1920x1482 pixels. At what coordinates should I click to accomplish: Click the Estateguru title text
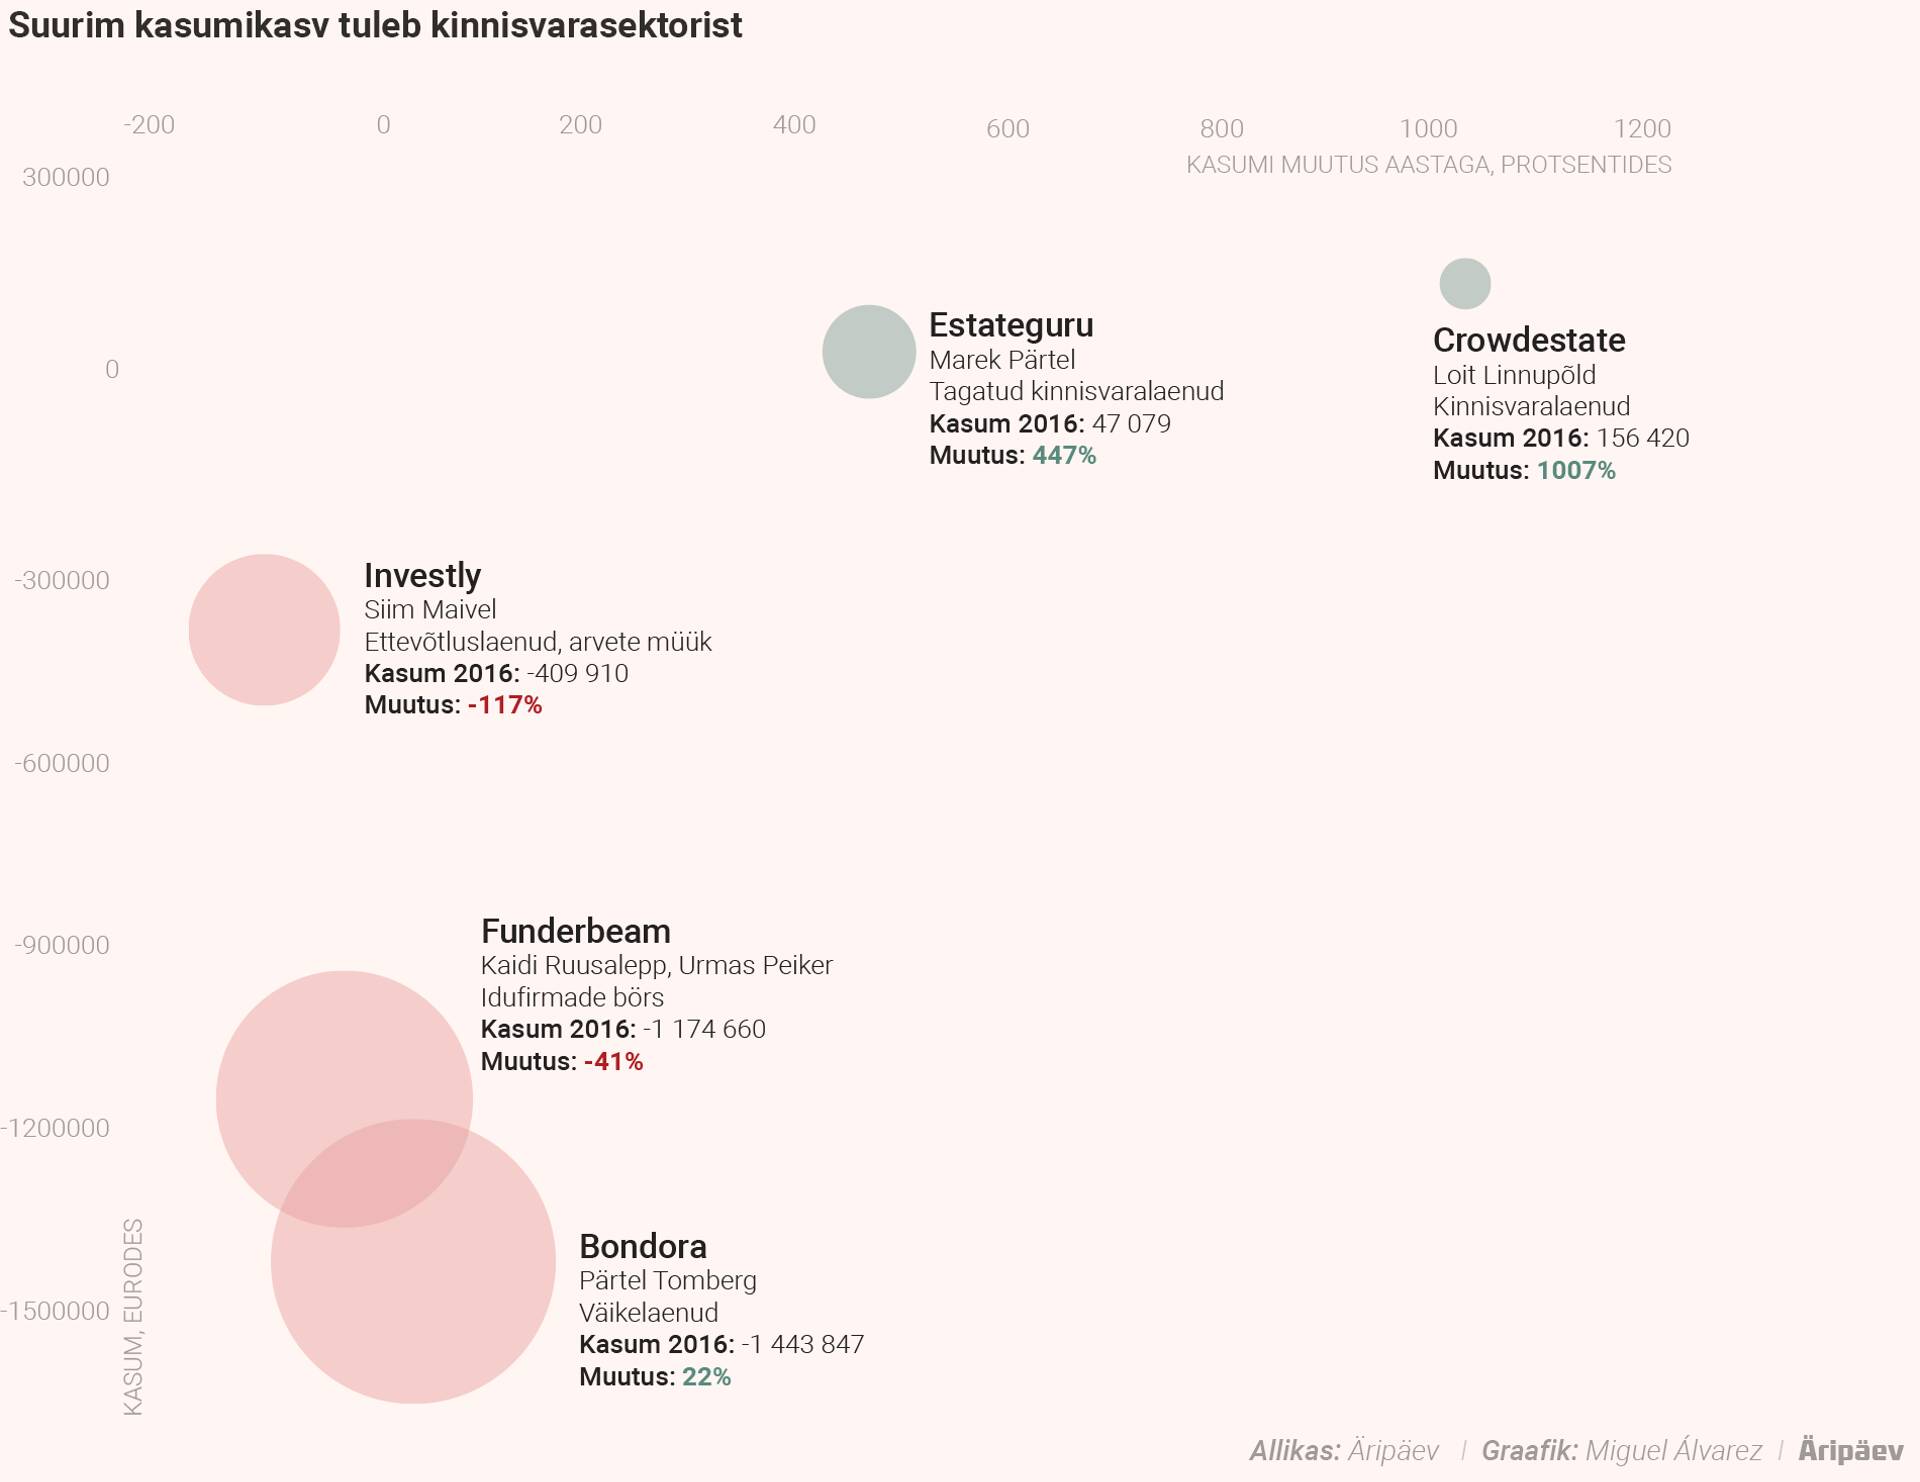coord(1010,325)
